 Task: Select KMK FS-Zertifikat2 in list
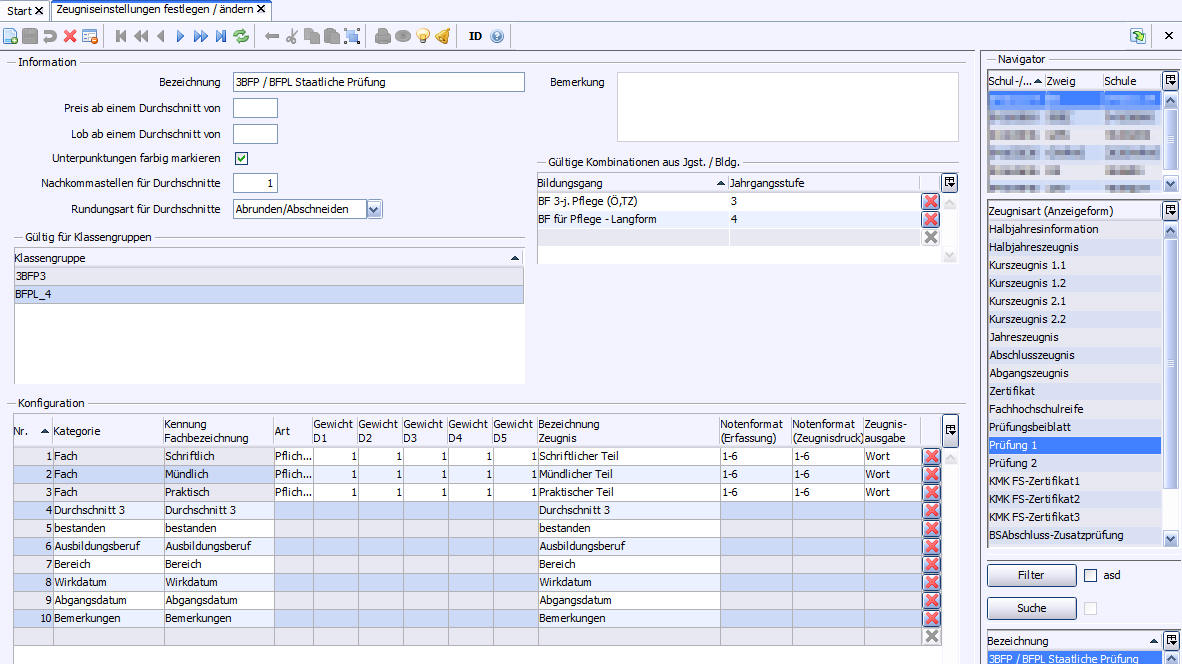1074,499
